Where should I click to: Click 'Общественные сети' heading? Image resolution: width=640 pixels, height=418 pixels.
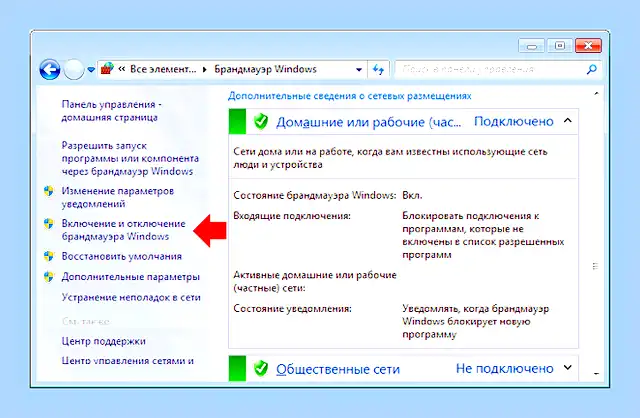point(338,369)
